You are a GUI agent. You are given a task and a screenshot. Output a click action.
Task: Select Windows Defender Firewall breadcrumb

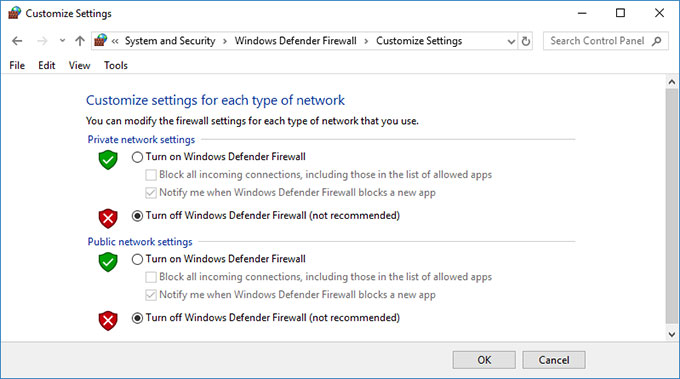(295, 41)
